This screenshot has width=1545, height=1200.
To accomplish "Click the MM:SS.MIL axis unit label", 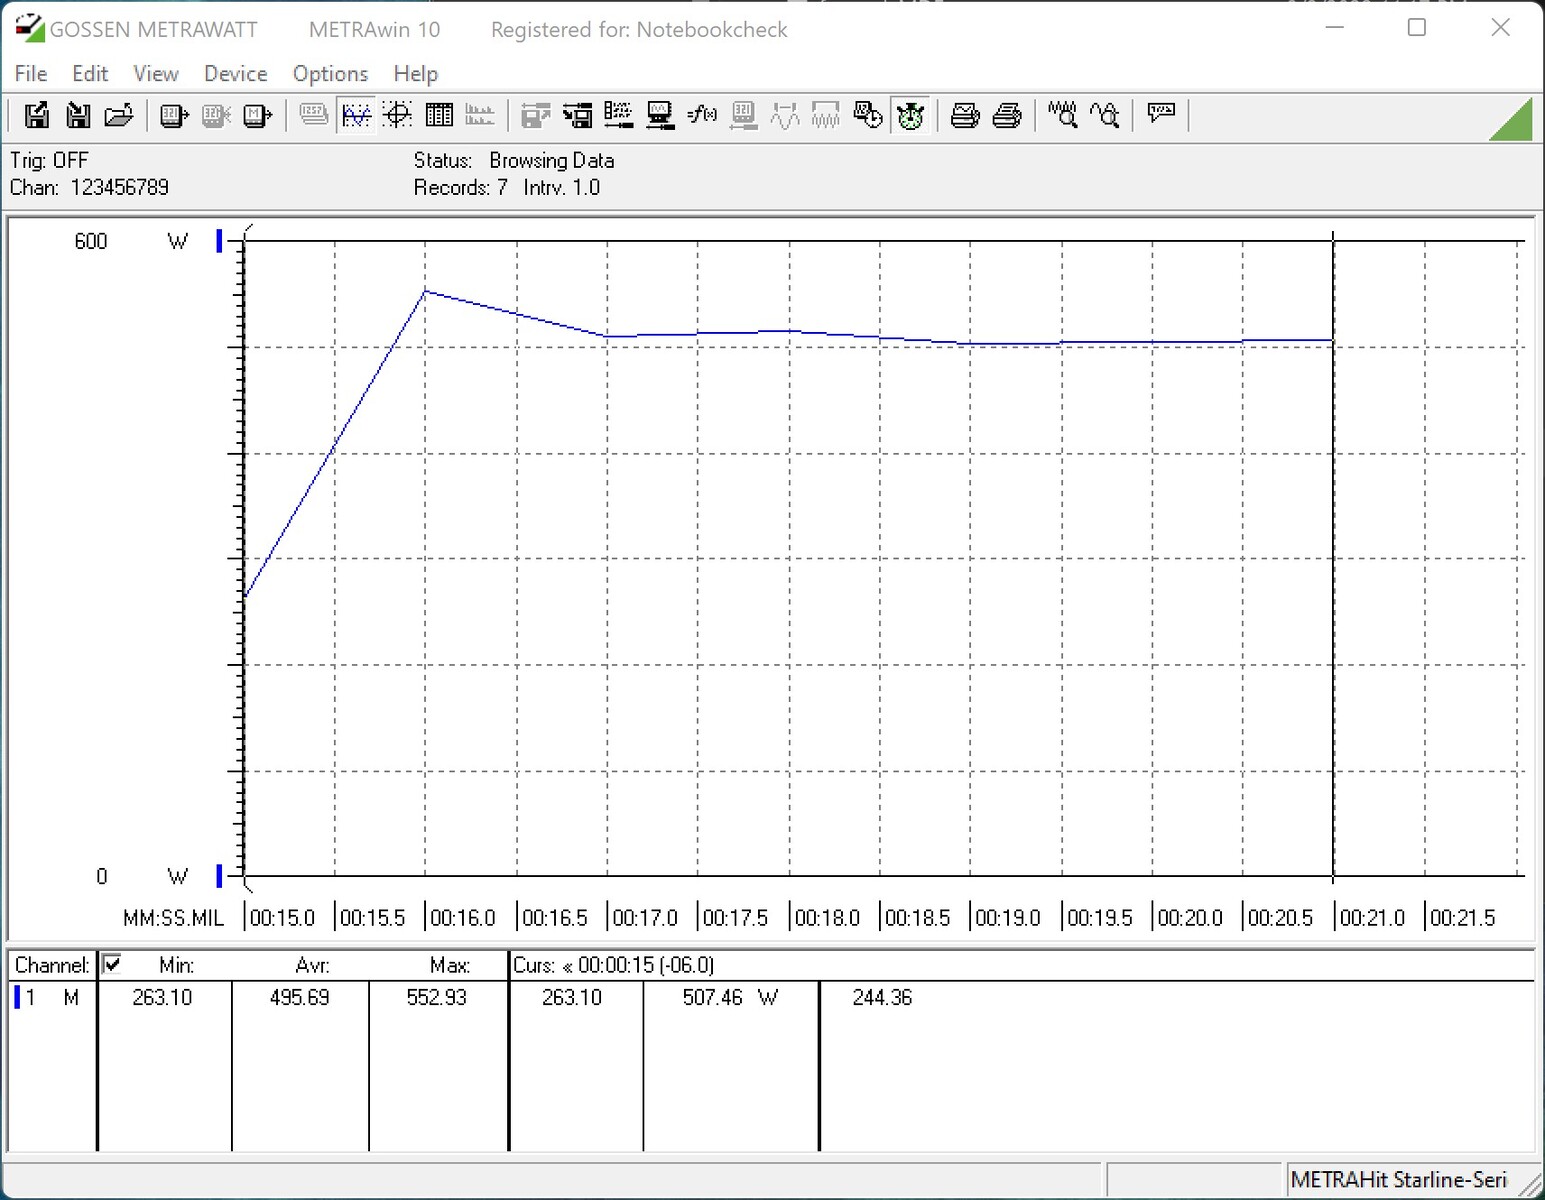I will point(174,918).
